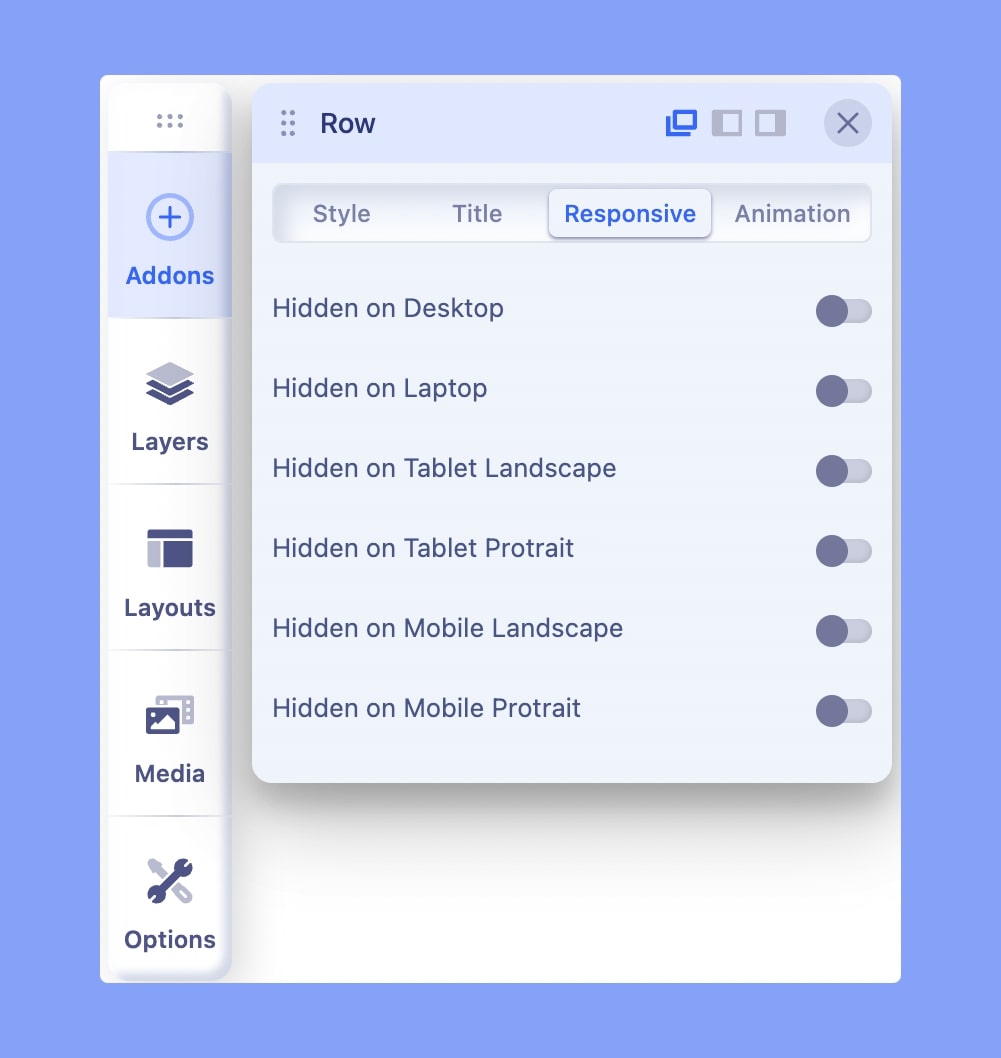Dock the Row panel to left
Viewport: 1001px width, 1058px height.
(727, 123)
